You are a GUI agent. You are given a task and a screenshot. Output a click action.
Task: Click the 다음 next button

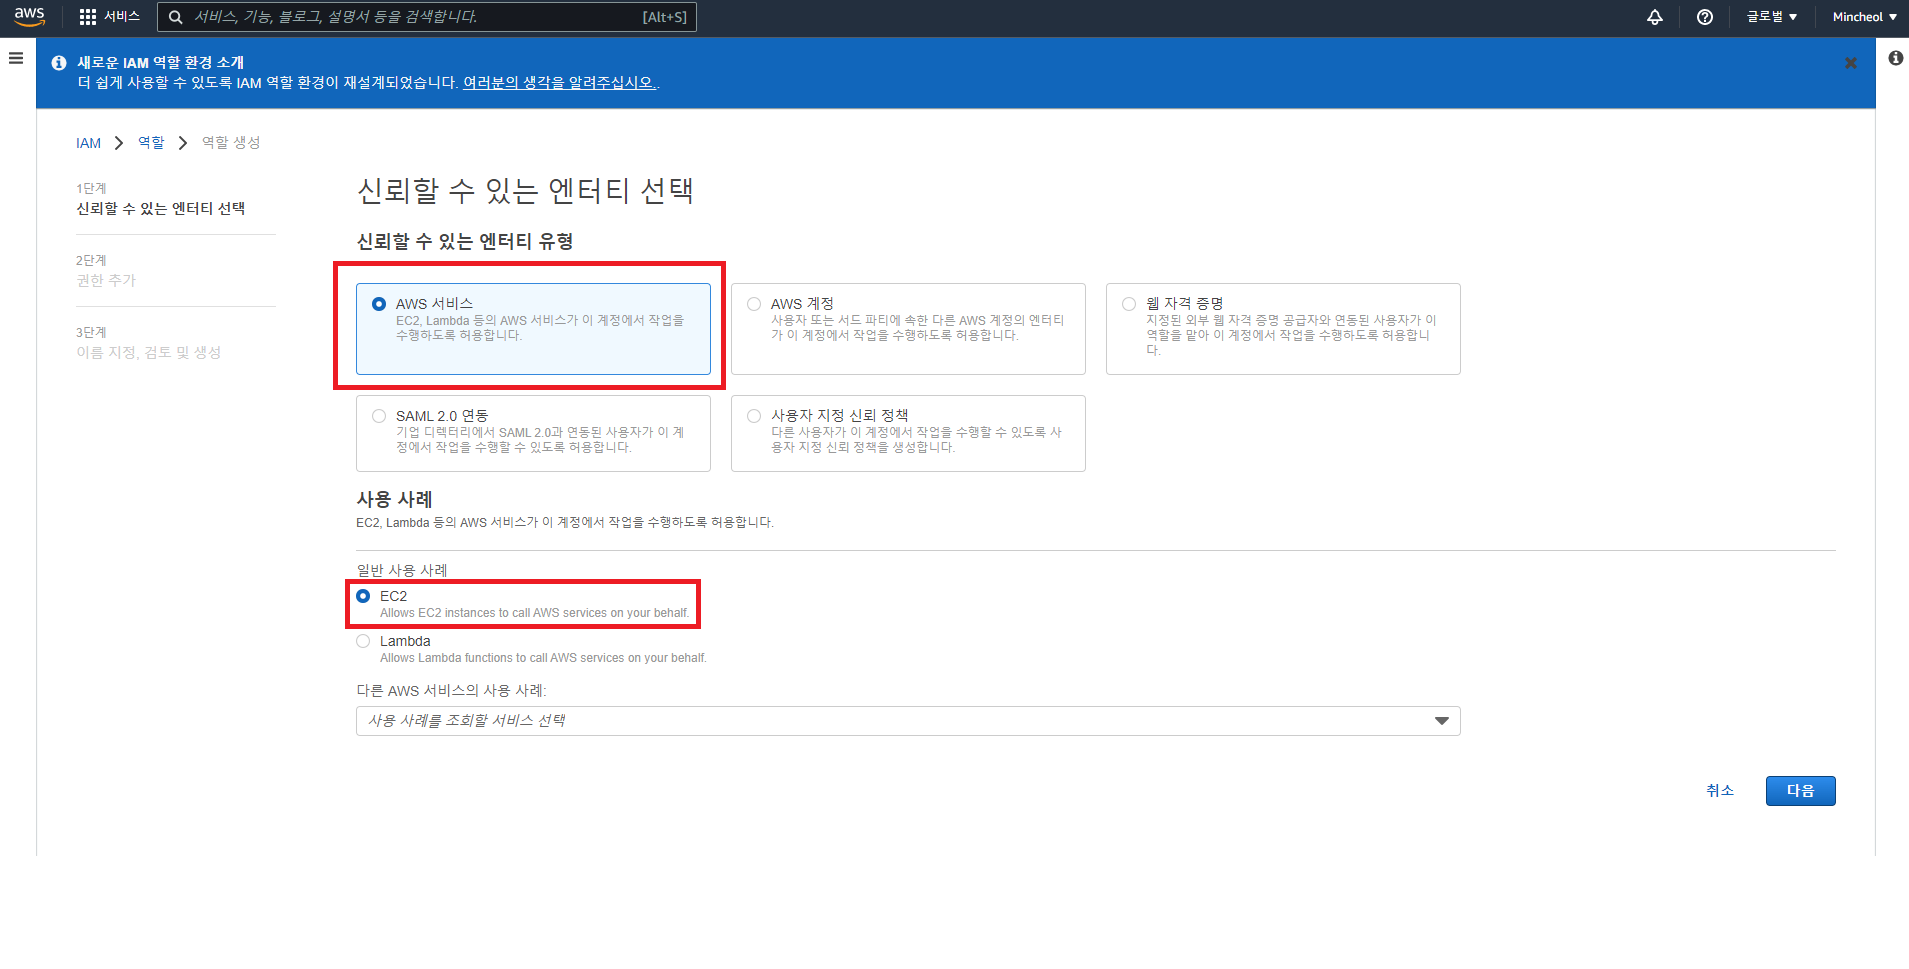coord(1800,791)
